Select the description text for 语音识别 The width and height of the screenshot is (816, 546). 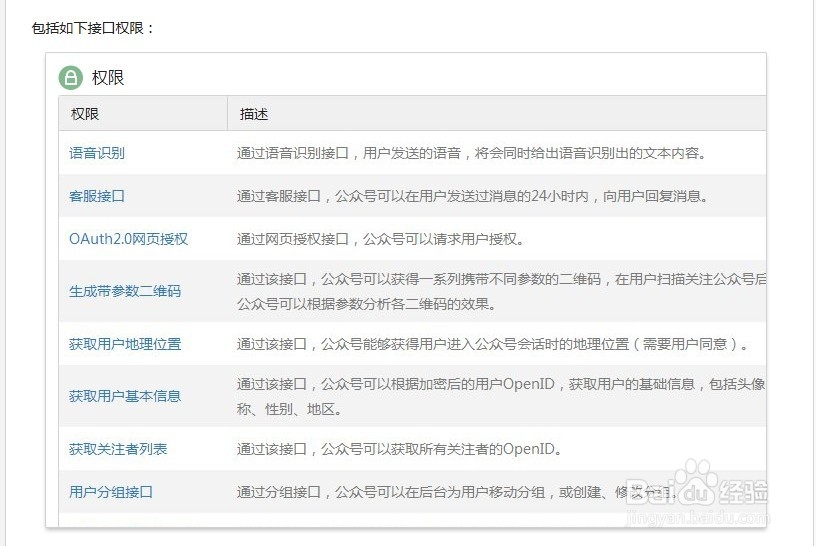[x=471, y=153]
